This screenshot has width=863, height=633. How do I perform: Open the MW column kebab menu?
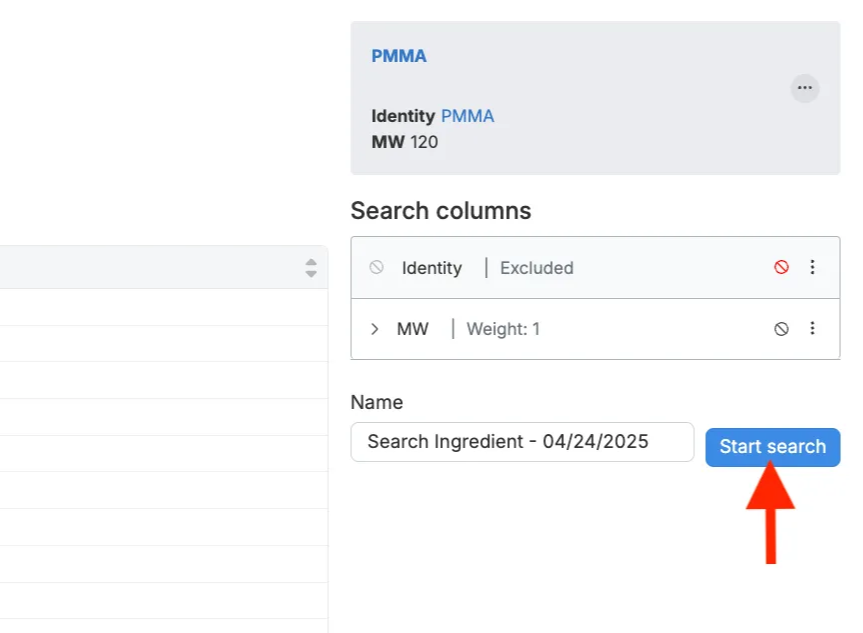click(812, 328)
